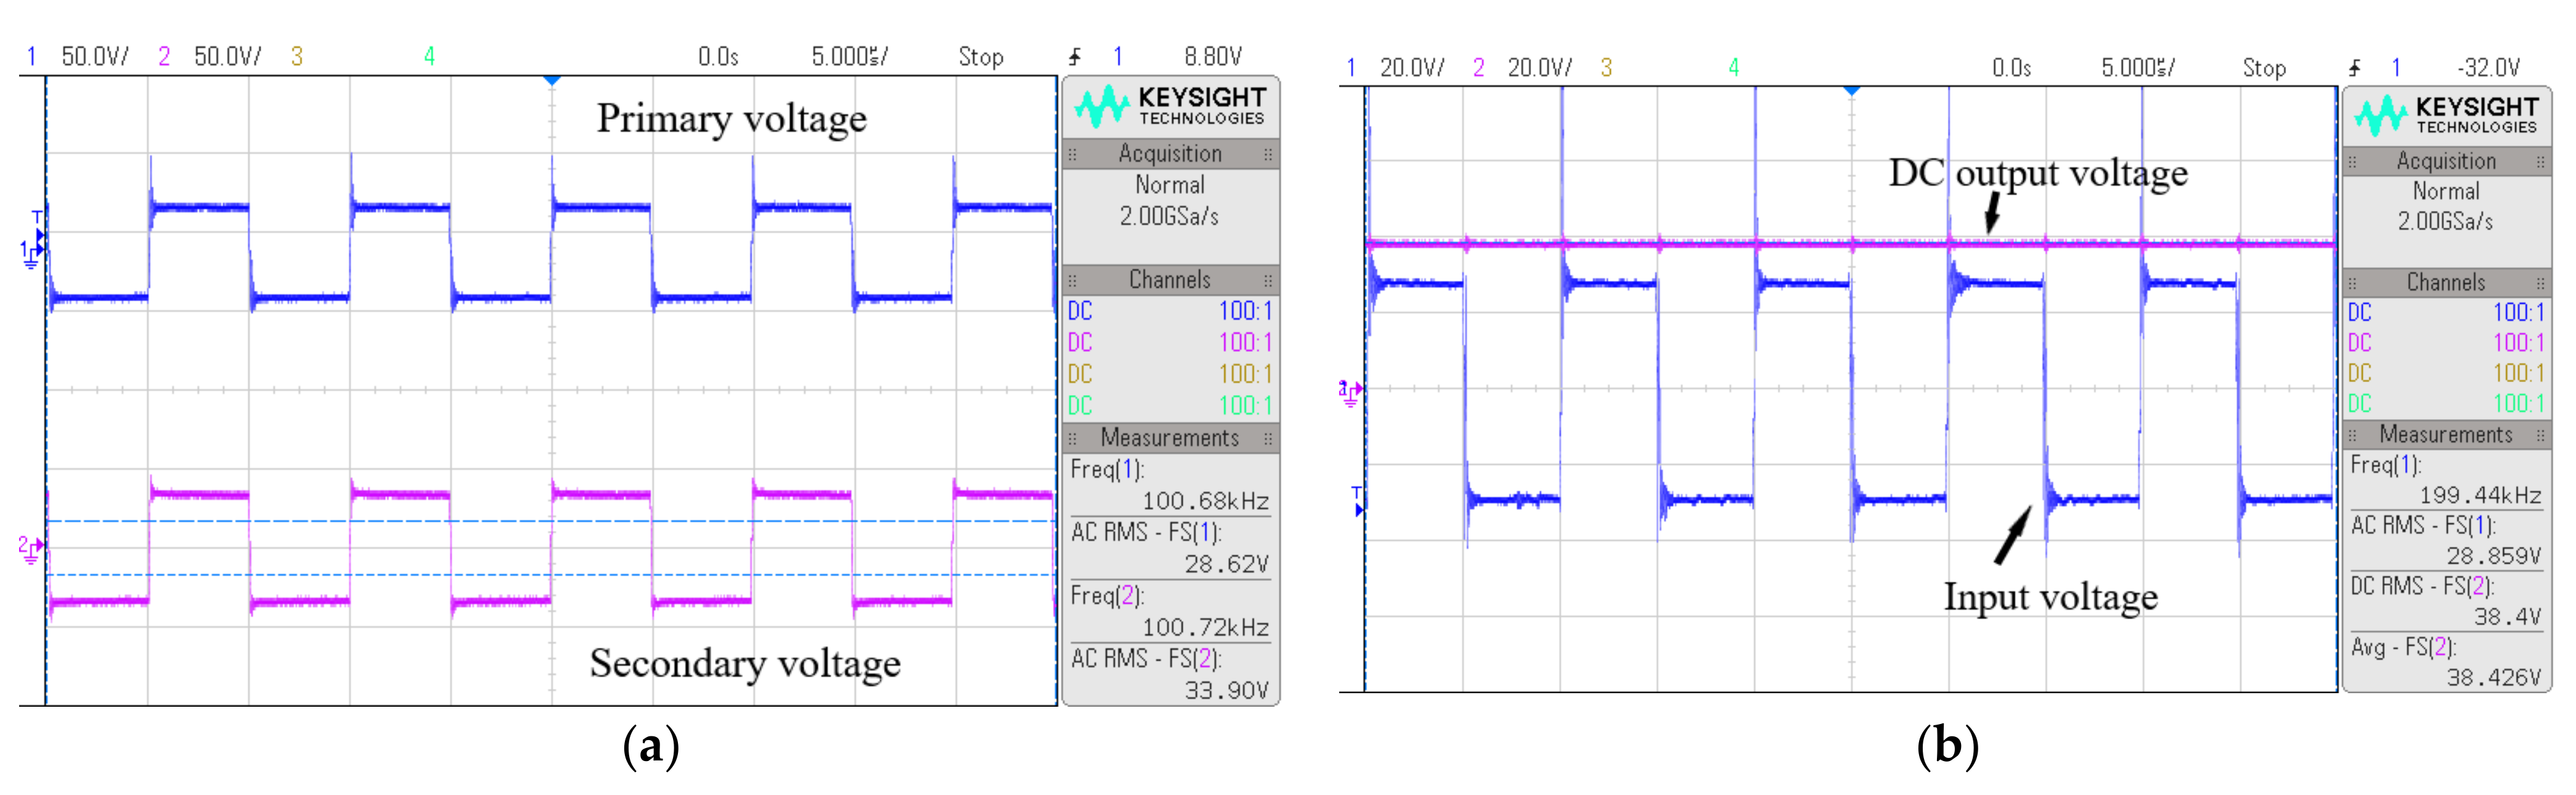Select channel 3 label in right scope
Image resolution: width=2576 pixels, height=795 pixels.
click(1606, 68)
